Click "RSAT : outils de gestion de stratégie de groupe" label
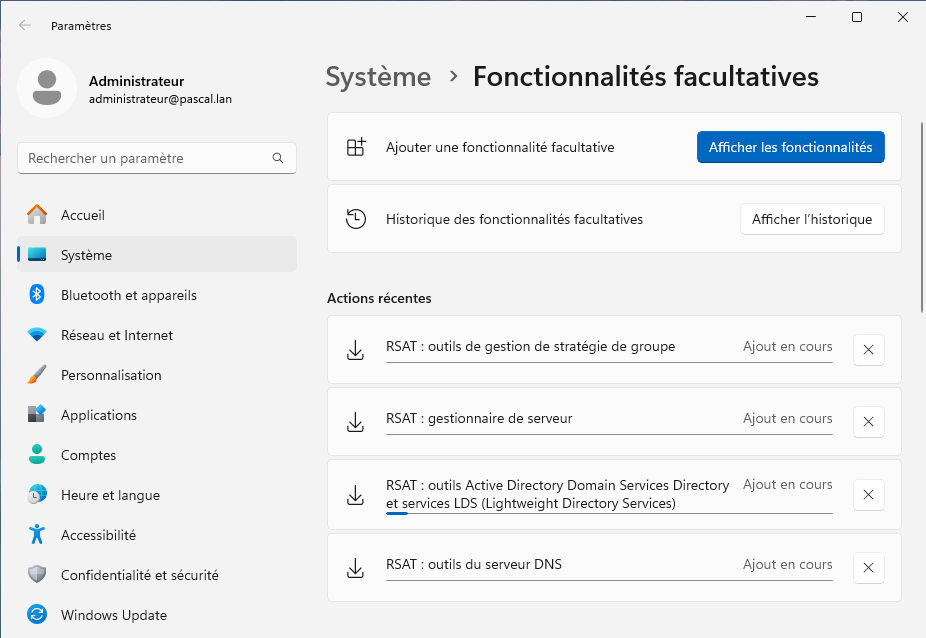Viewport: 926px width, 638px height. pos(530,346)
